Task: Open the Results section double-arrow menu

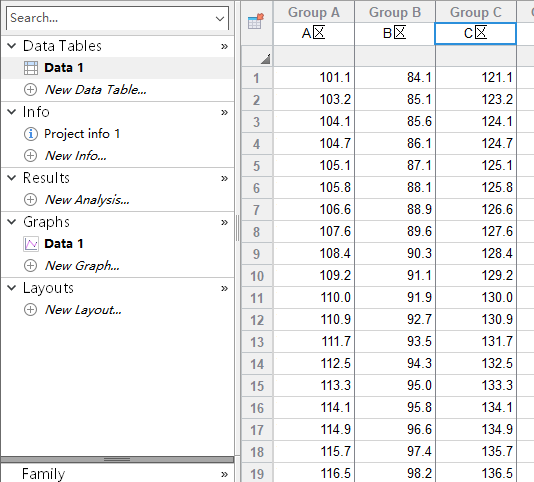Action: pyautogui.click(x=224, y=178)
